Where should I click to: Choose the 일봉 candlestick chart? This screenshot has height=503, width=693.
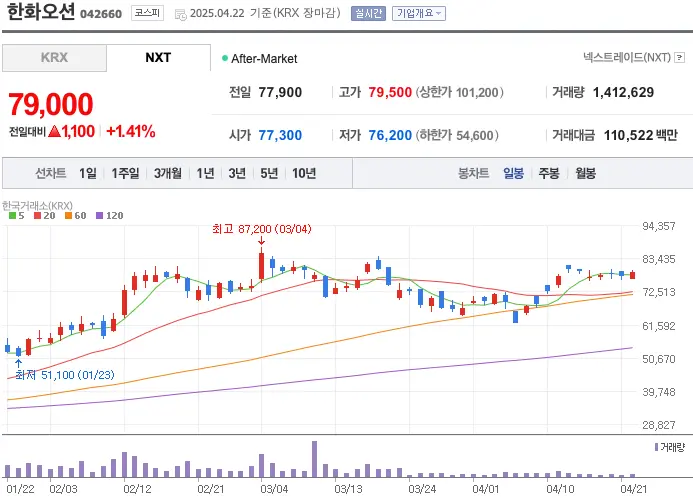click(513, 173)
